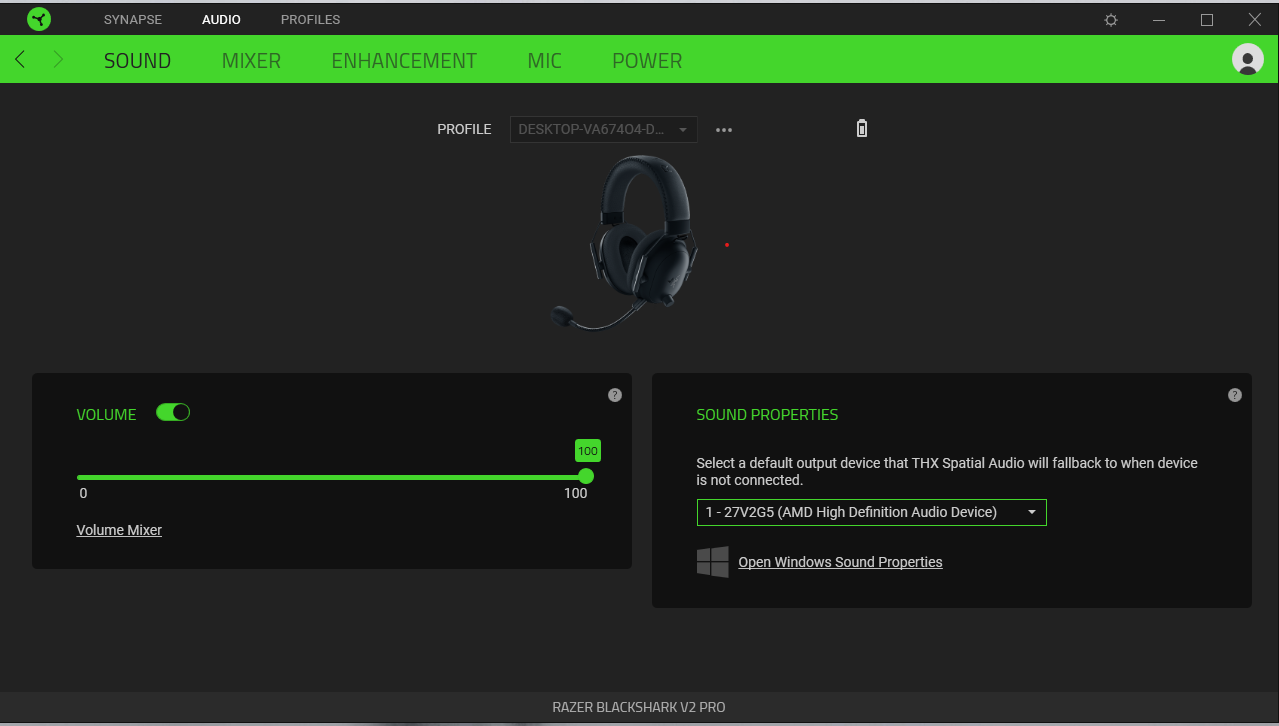Click the battery status icon
Viewport: 1279px width, 726px height.
862,128
